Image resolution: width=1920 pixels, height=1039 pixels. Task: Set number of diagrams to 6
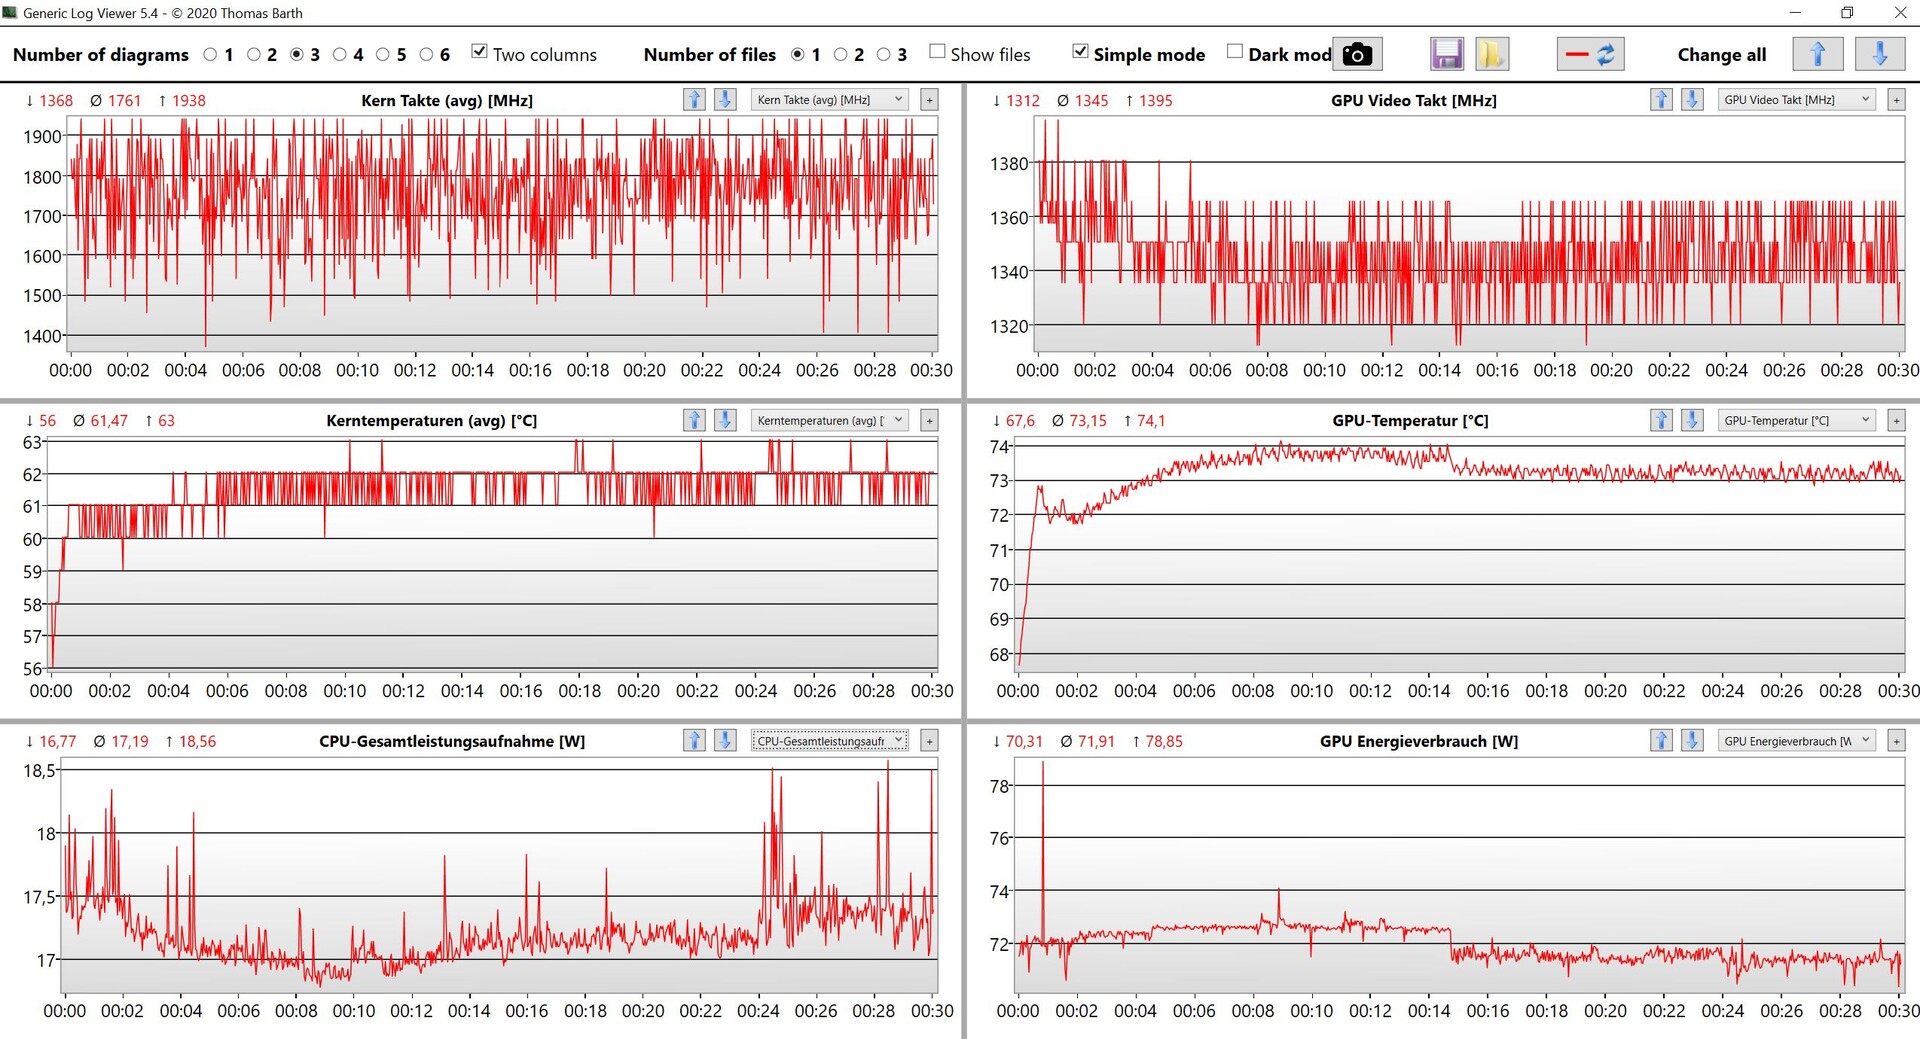pyautogui.click(x=426, y=54)
